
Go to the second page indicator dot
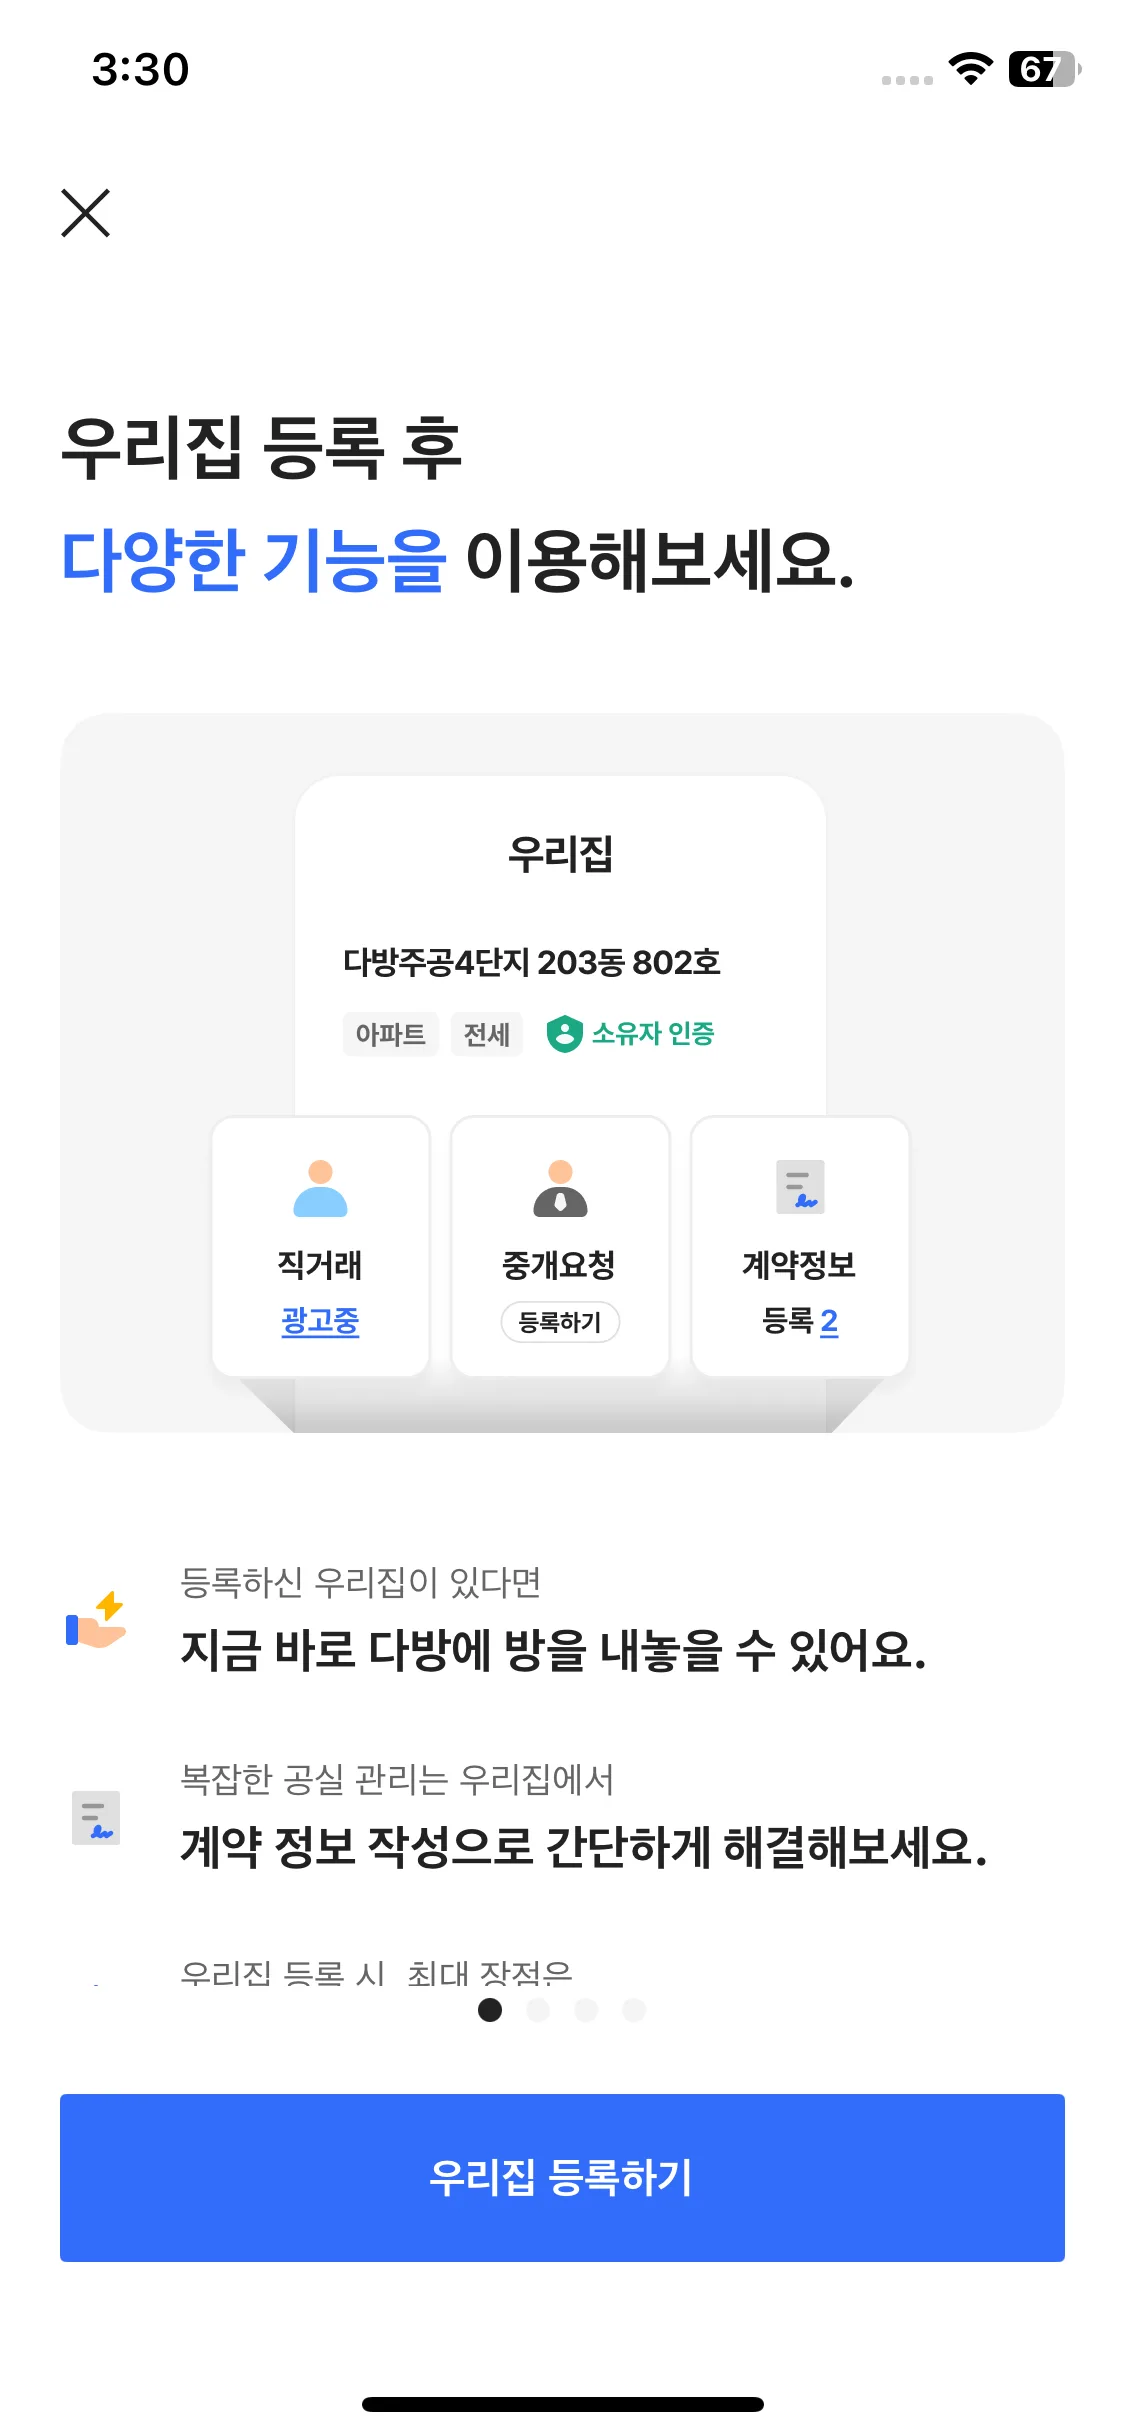pyautogui.click(x=538, y=2009)
